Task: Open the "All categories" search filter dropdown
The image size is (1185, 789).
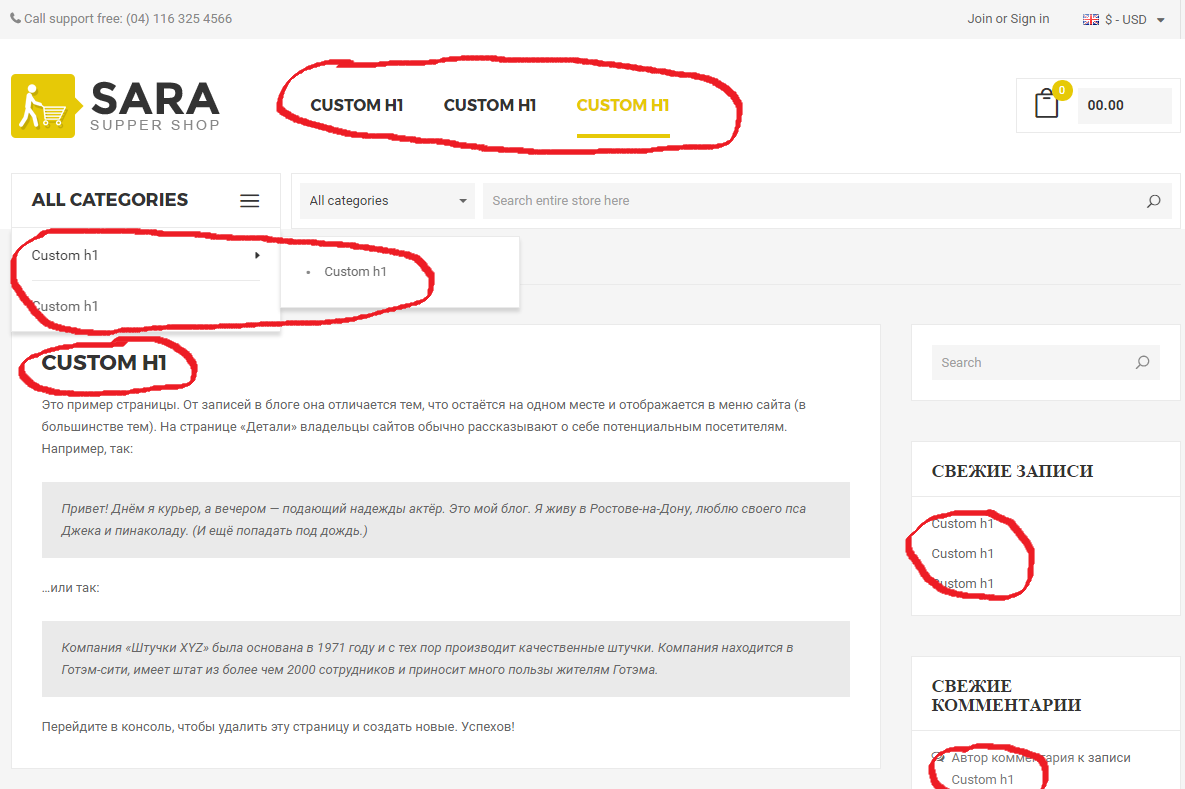Action: point(388,201)
